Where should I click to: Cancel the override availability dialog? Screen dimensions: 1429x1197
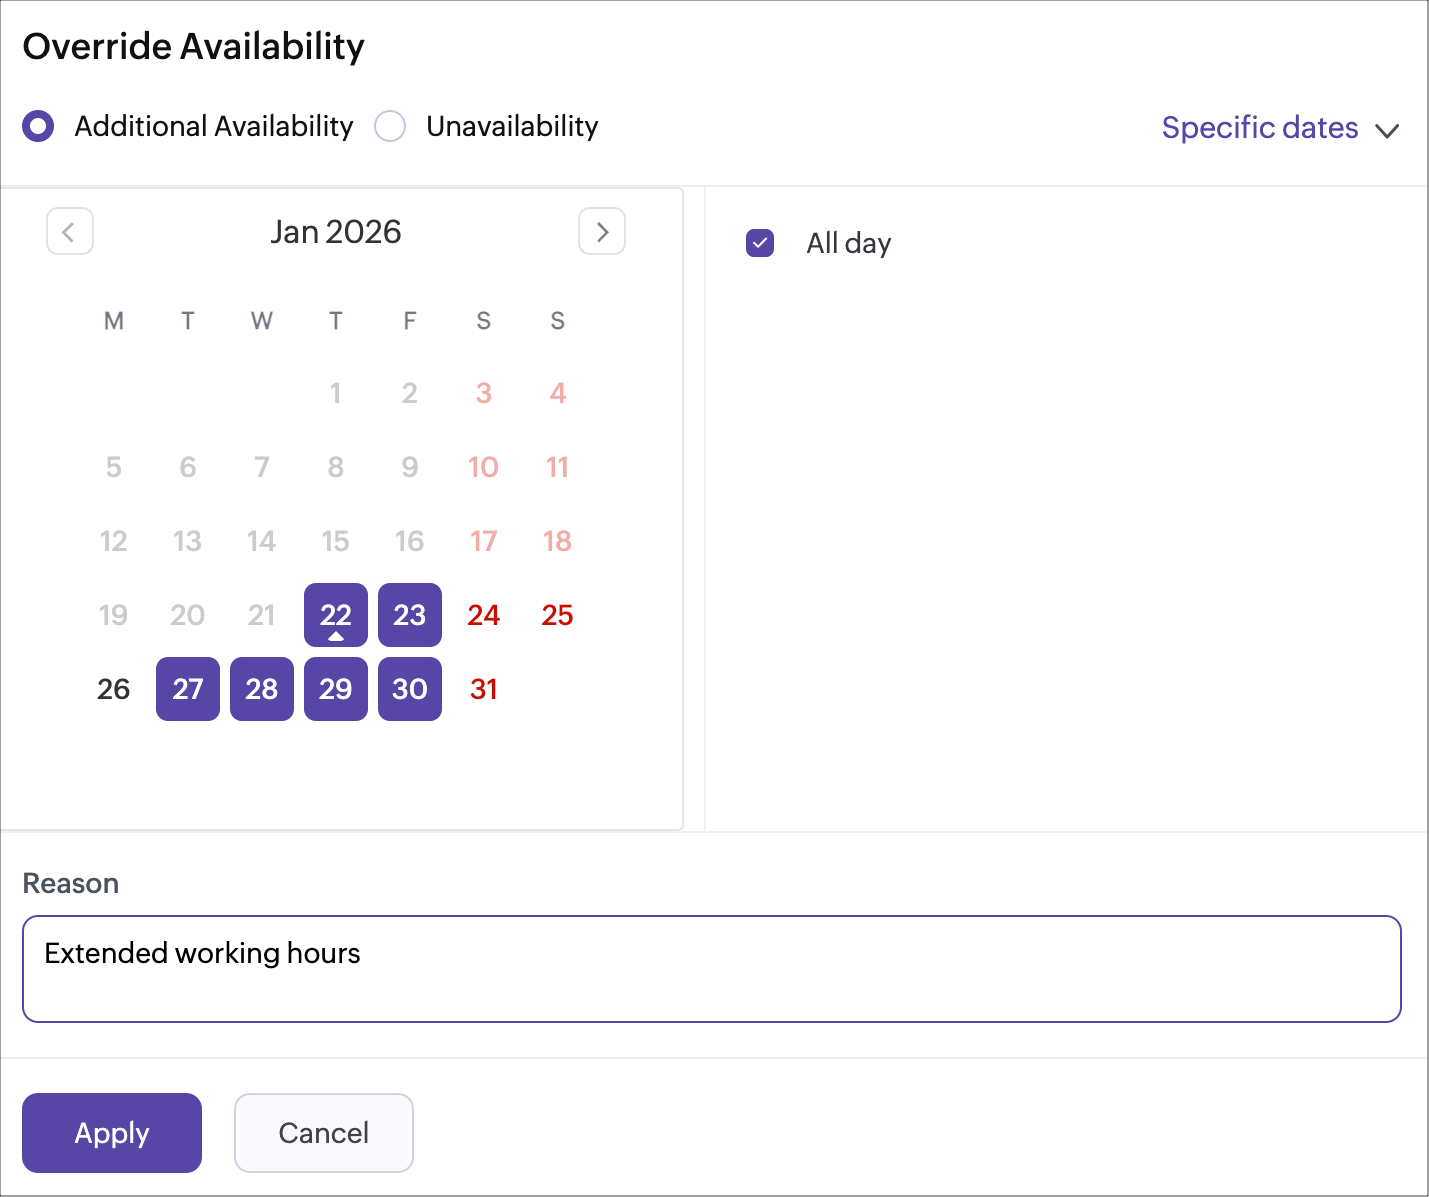(324, 1133)
